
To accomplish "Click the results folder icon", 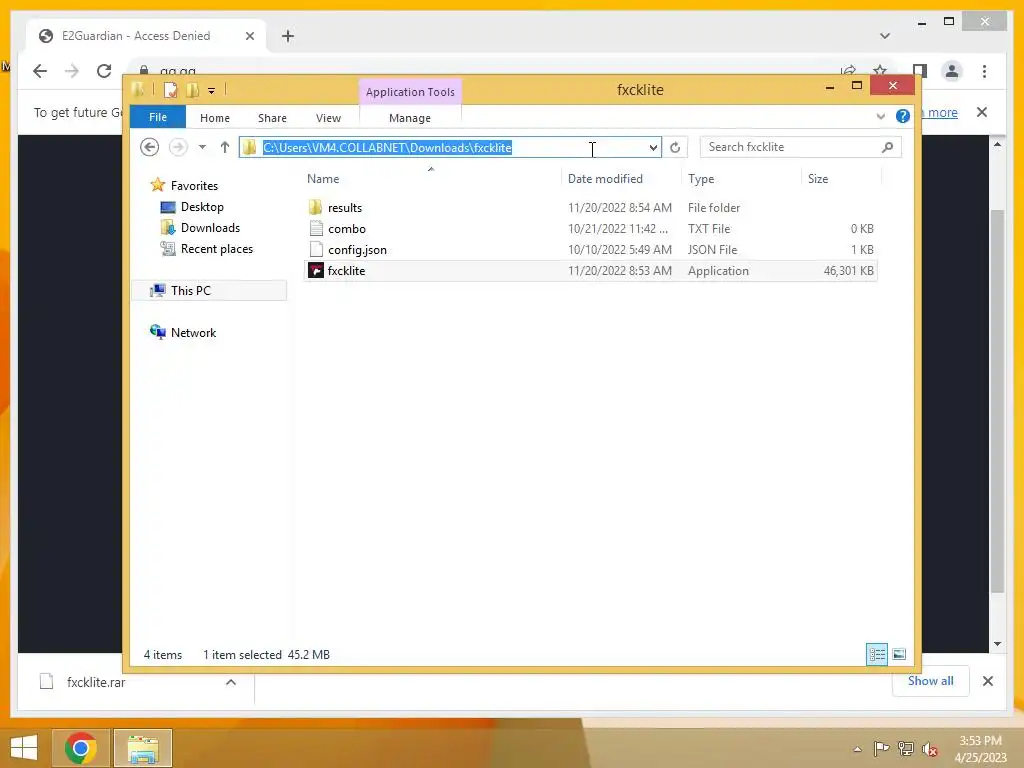I will 315,208.
